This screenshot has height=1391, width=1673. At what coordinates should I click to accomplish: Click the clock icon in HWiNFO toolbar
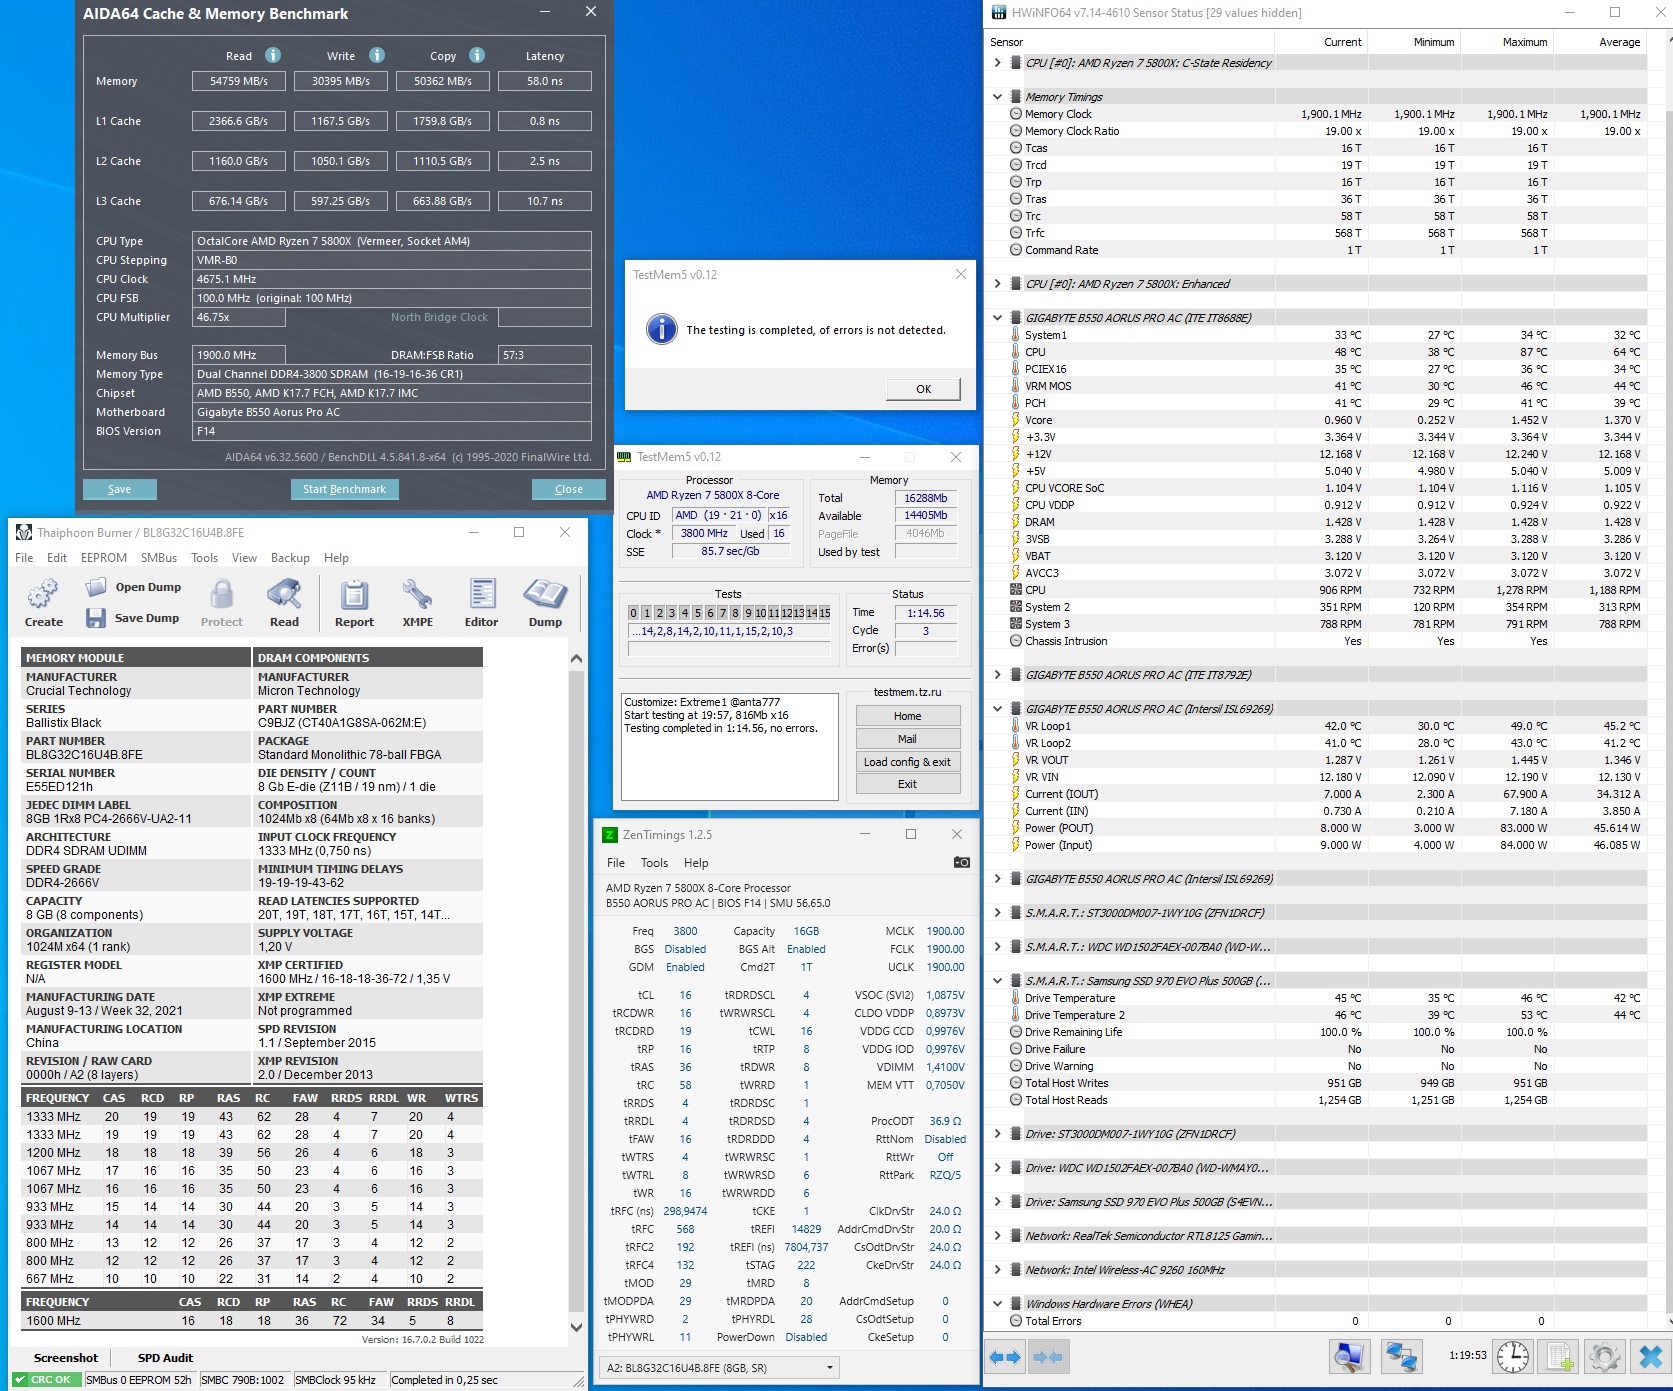click(x=1513, y=1356)
